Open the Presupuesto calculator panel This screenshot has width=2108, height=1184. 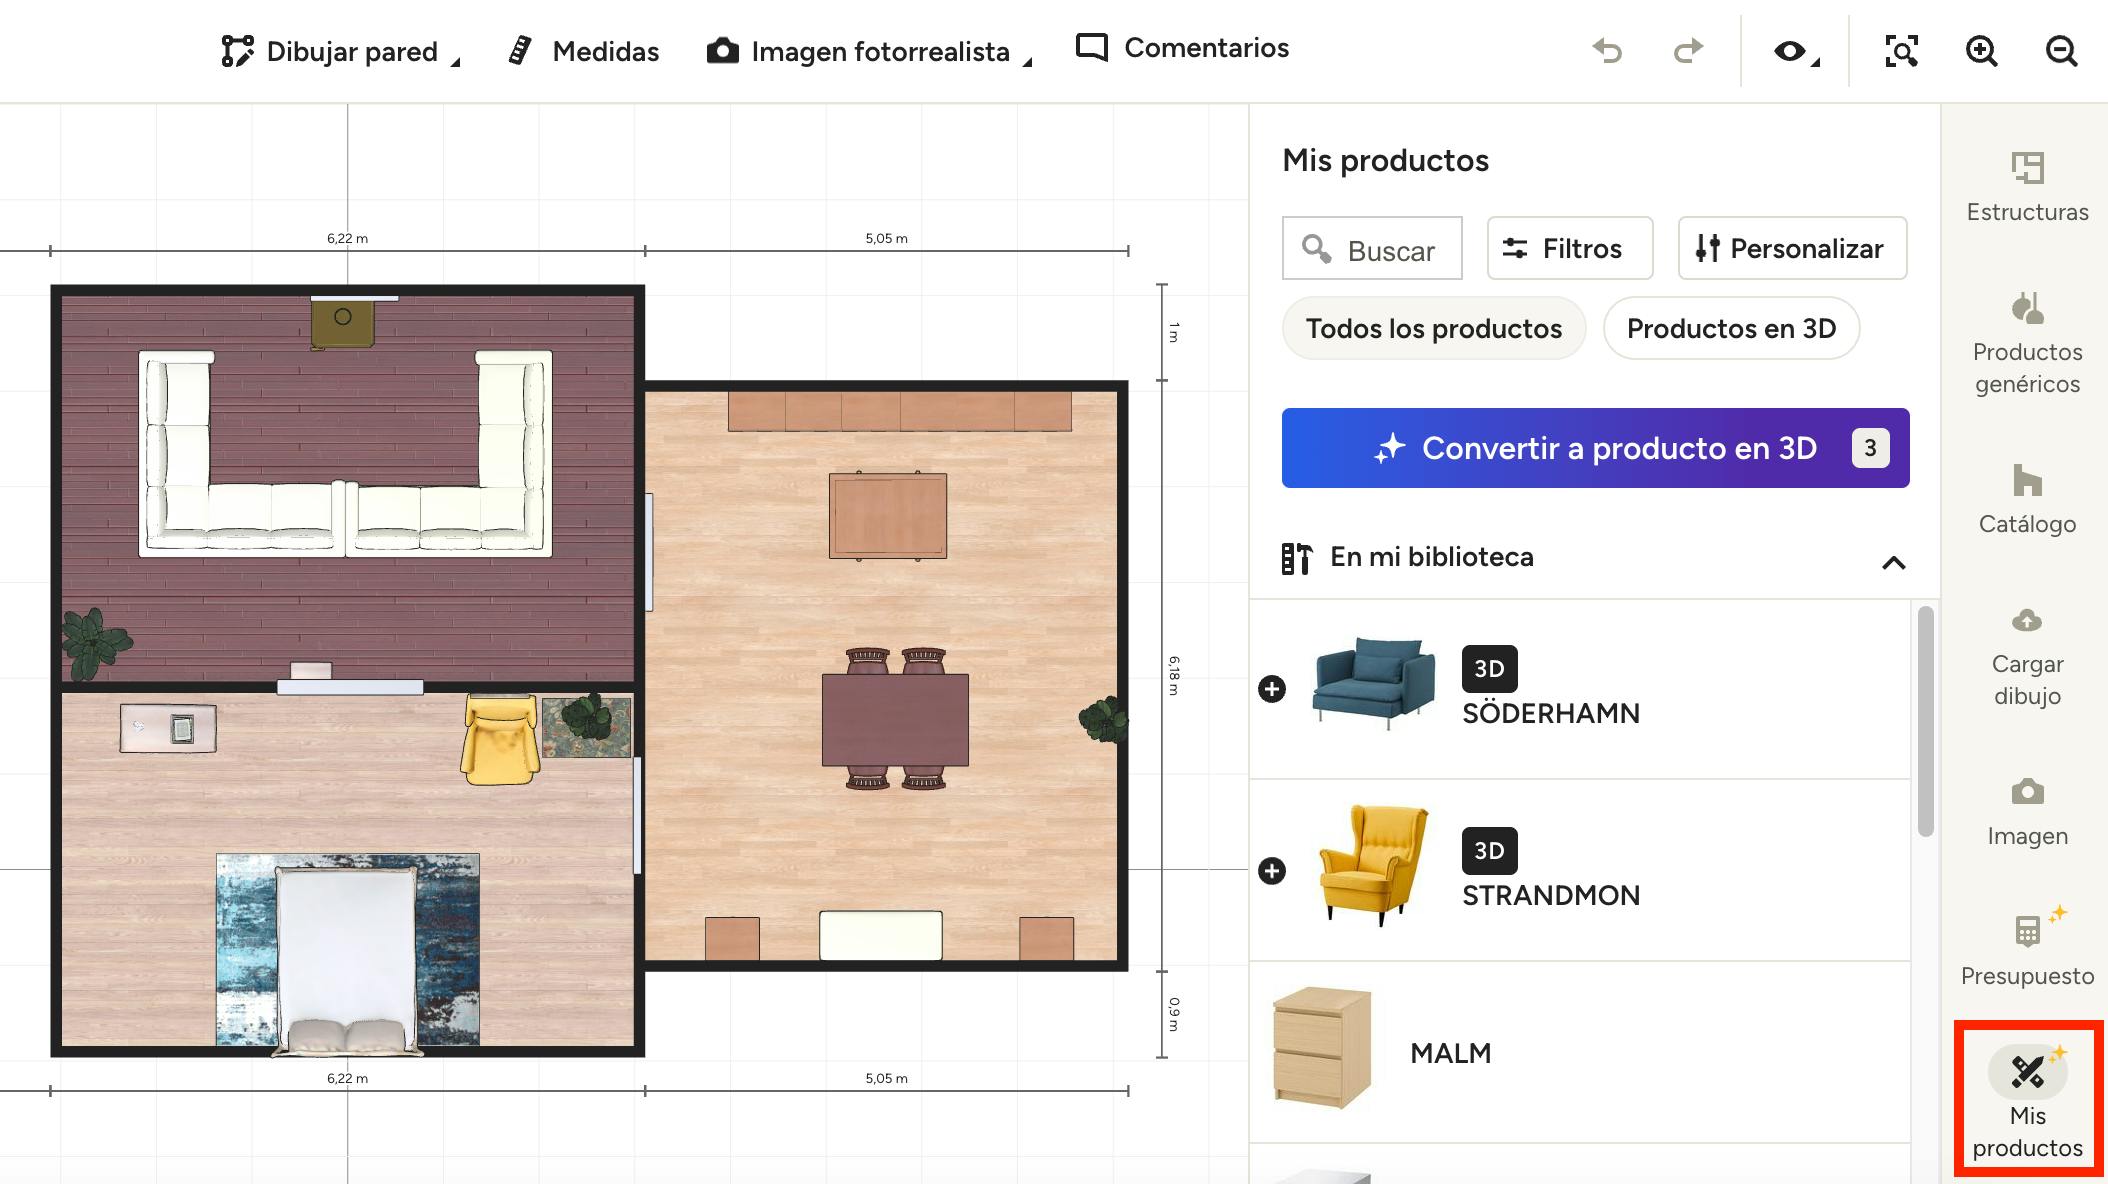[x=2027, y=947]
